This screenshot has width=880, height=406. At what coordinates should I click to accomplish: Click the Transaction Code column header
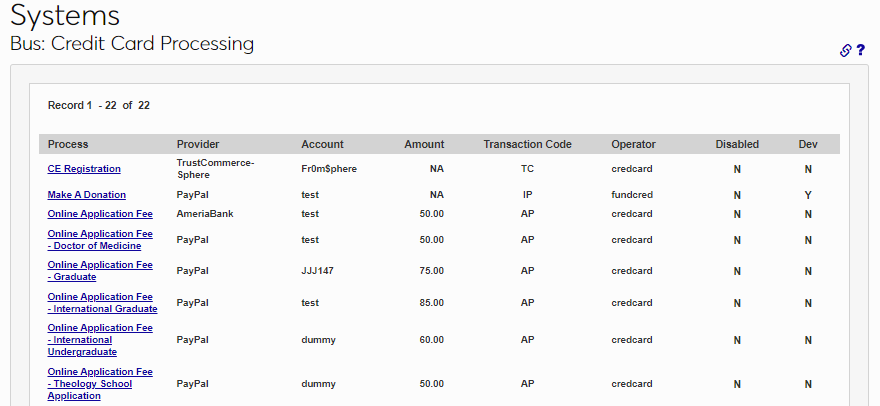tap(528, 144)
